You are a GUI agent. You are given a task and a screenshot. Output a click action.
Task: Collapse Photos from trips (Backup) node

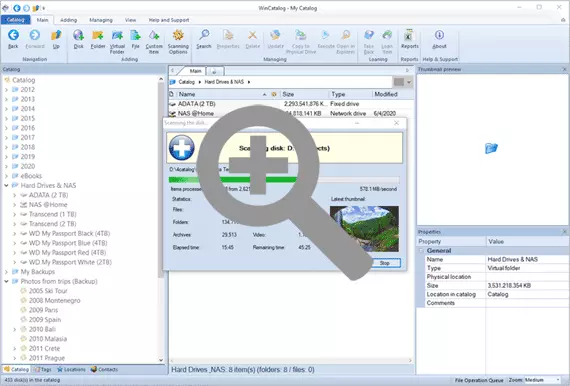pyautogui.click(x=6, y=282)
